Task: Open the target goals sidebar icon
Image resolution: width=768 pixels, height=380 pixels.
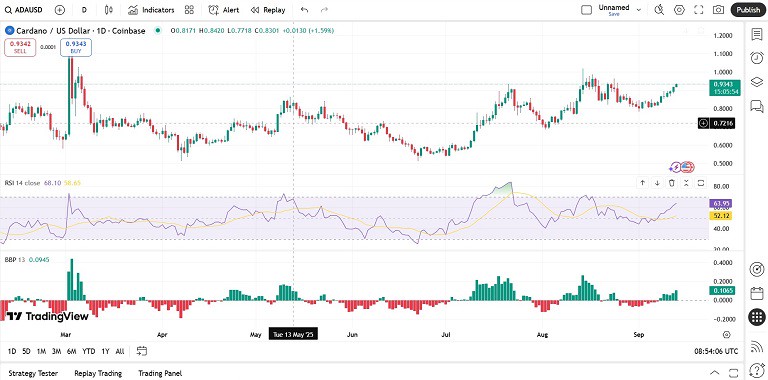Action: (x=757, y=269)
